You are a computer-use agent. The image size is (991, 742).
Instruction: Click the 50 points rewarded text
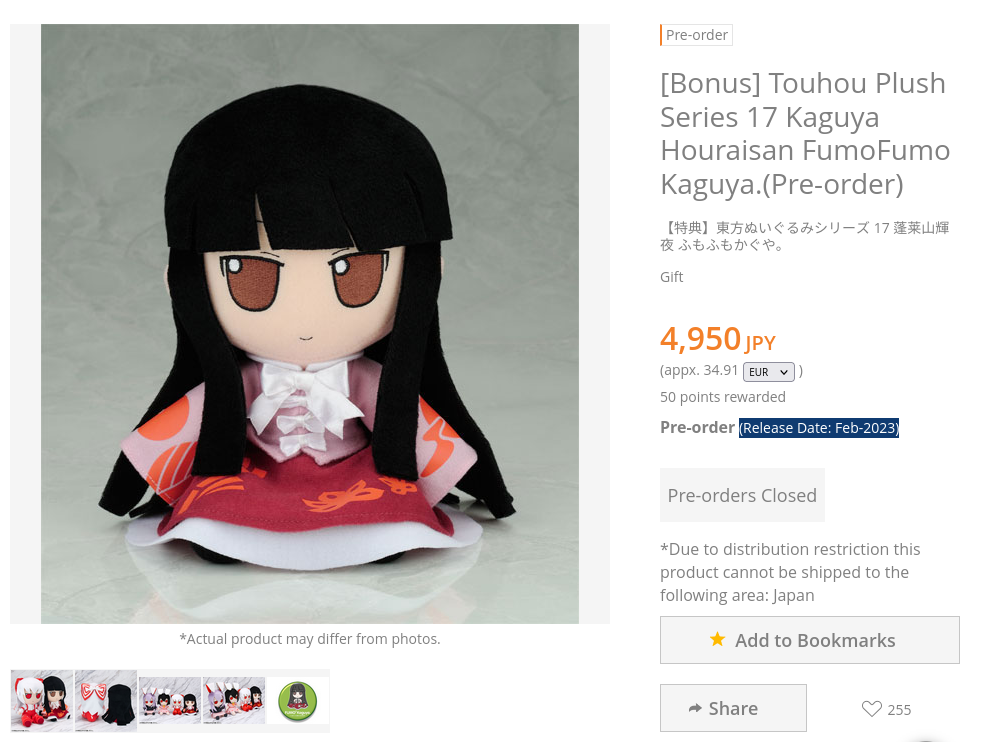pyautogui.click(x=723, y=397)
